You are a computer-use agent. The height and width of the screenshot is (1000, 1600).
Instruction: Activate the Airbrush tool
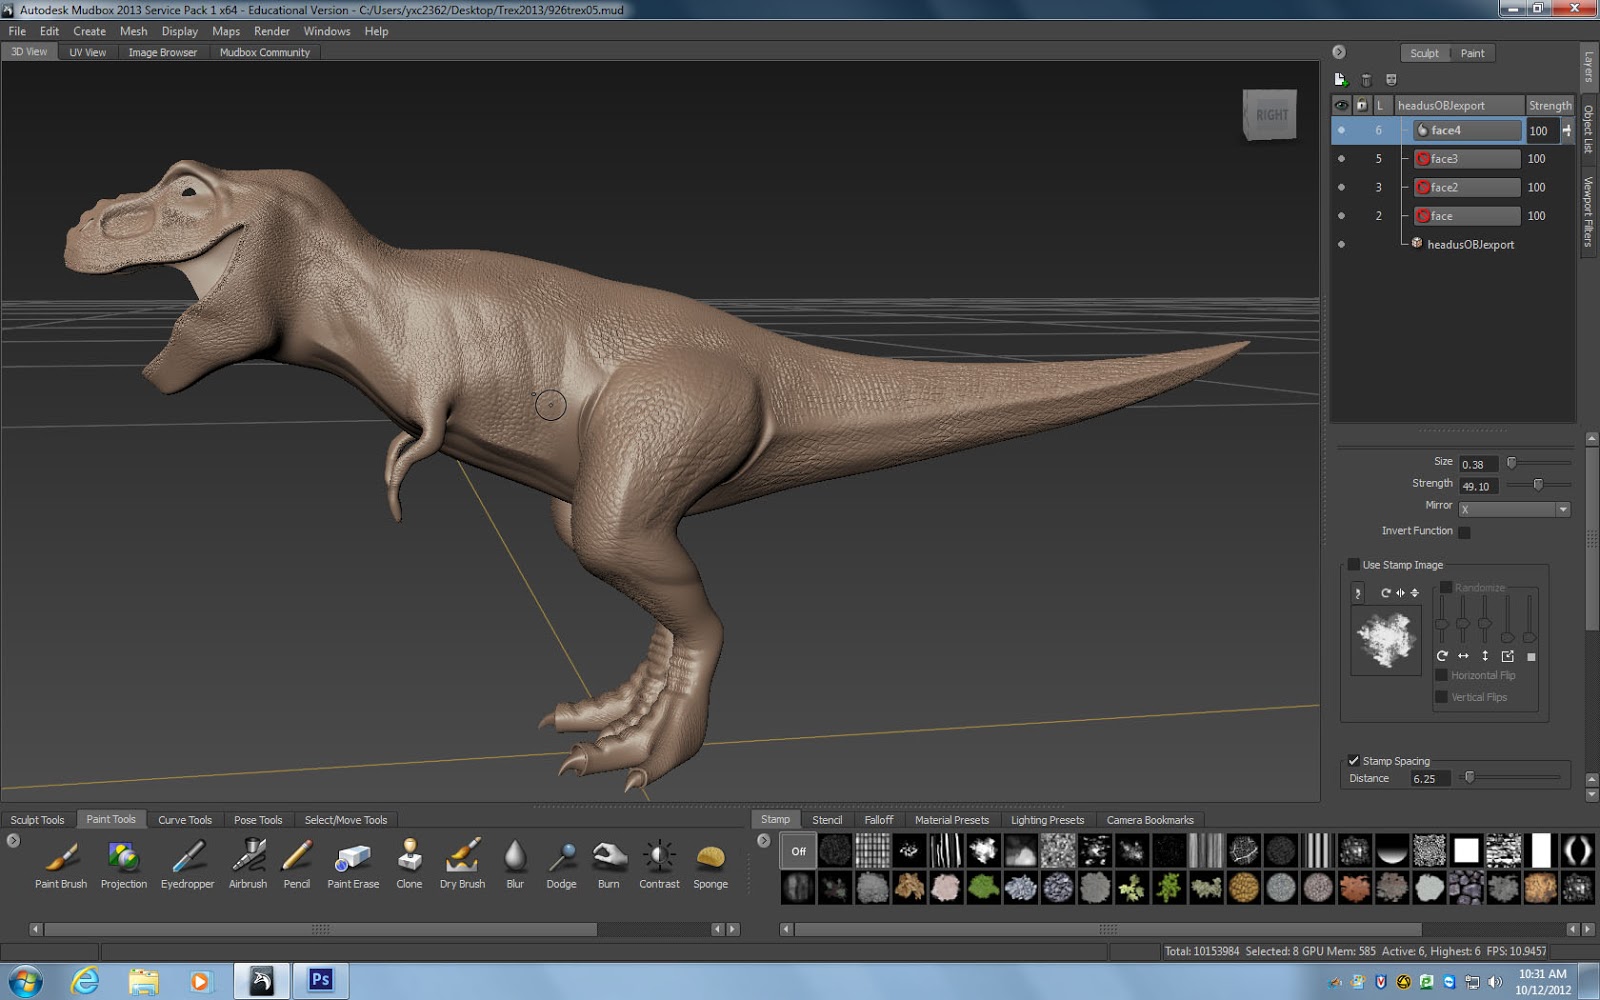(x=248, y=858)
